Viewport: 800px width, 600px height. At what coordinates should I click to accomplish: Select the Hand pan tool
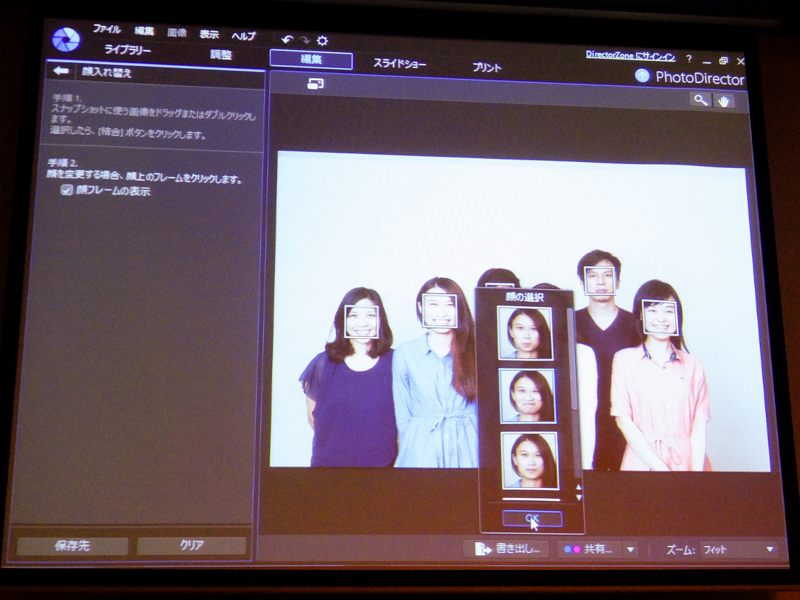point(722,102)
